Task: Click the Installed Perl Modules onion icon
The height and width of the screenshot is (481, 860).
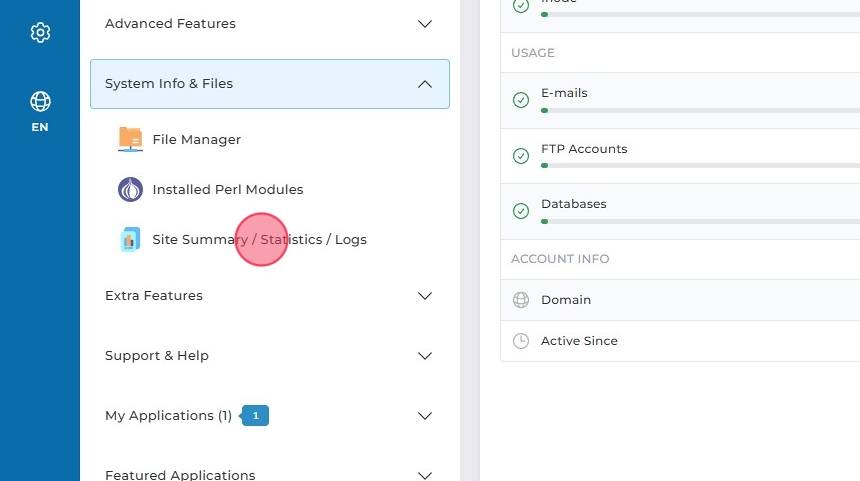Action: point(130,189)
